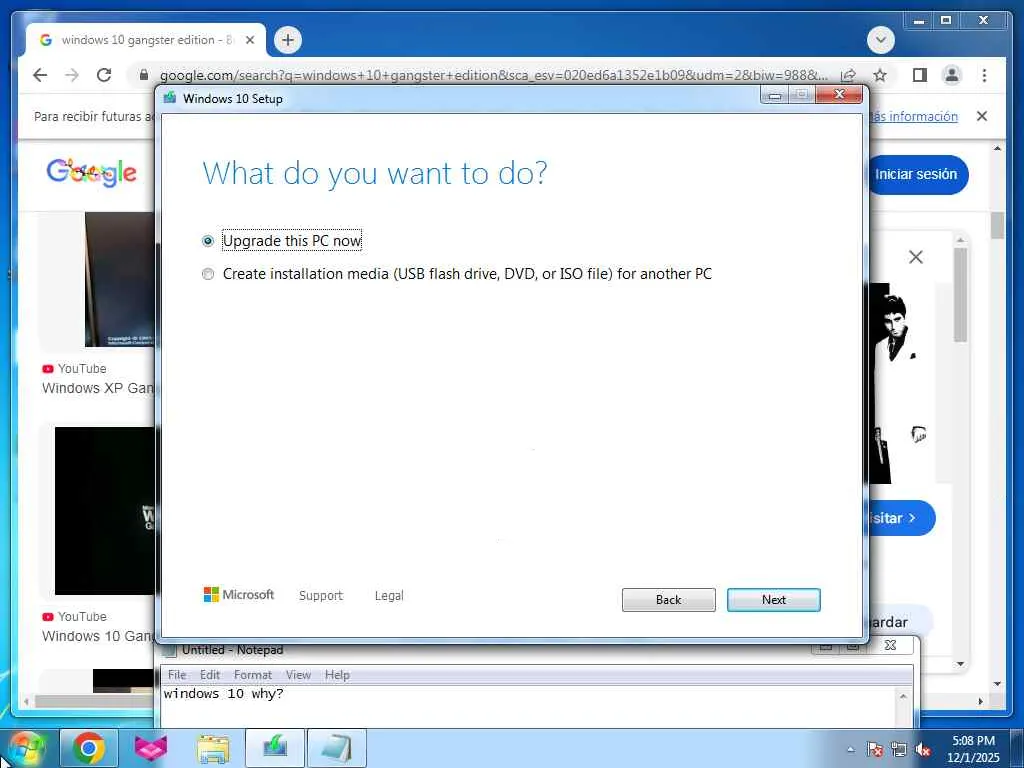Click the Windows 10 Gan result title

pos(98,636)
